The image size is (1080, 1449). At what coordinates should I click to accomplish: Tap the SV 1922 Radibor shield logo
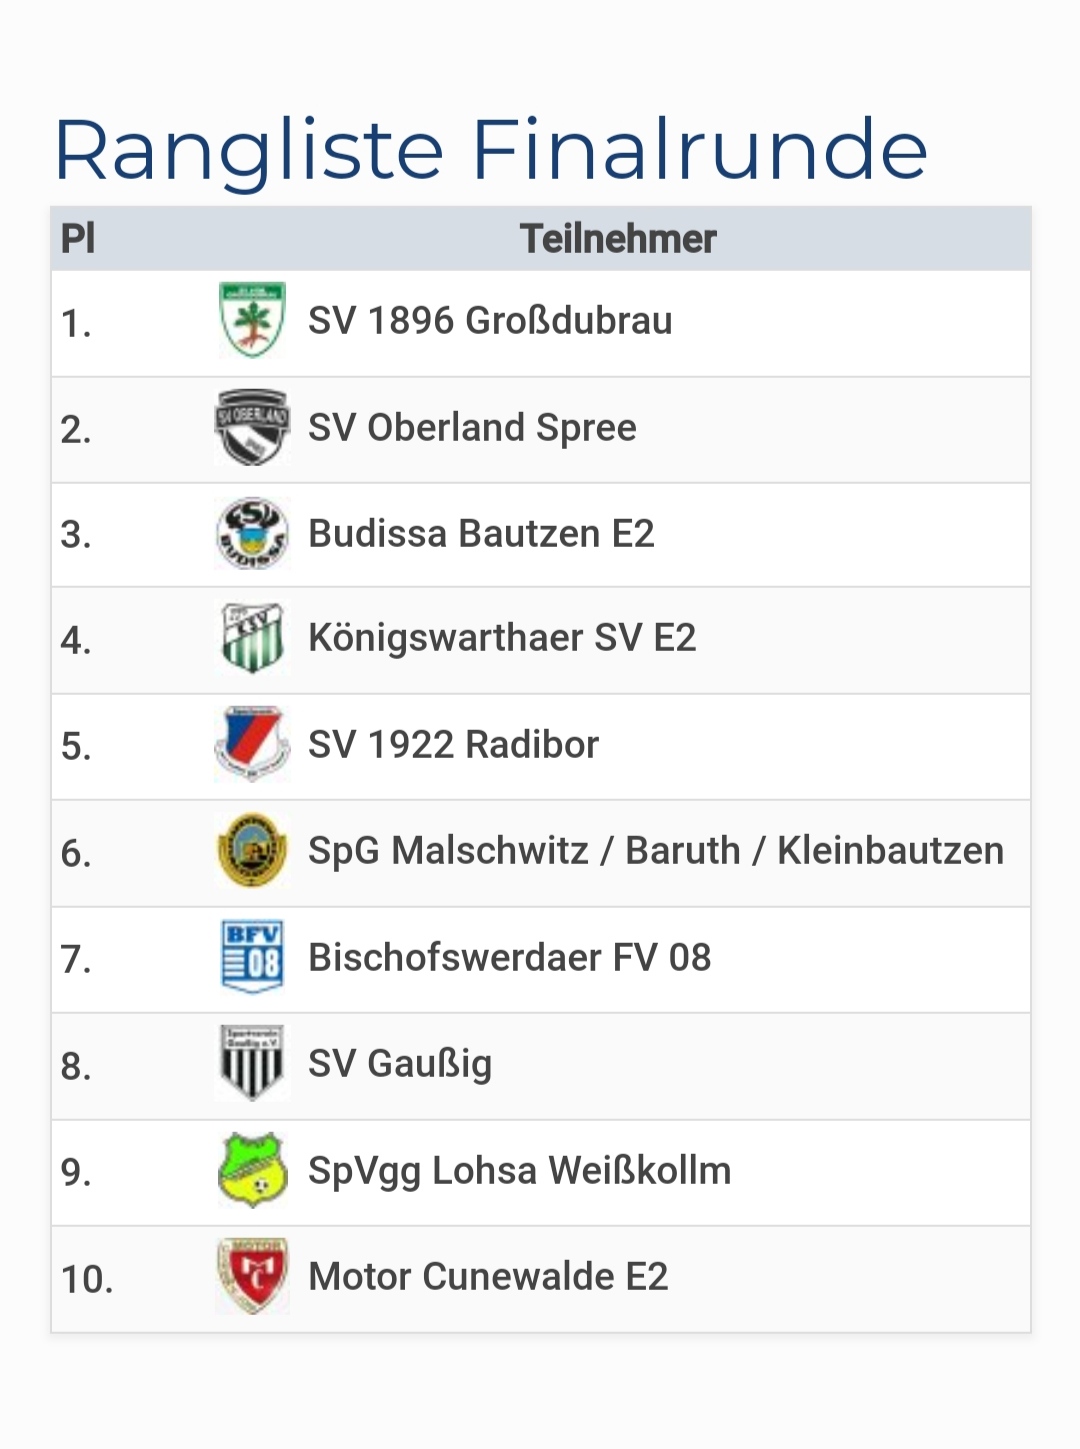coord(252,745)
